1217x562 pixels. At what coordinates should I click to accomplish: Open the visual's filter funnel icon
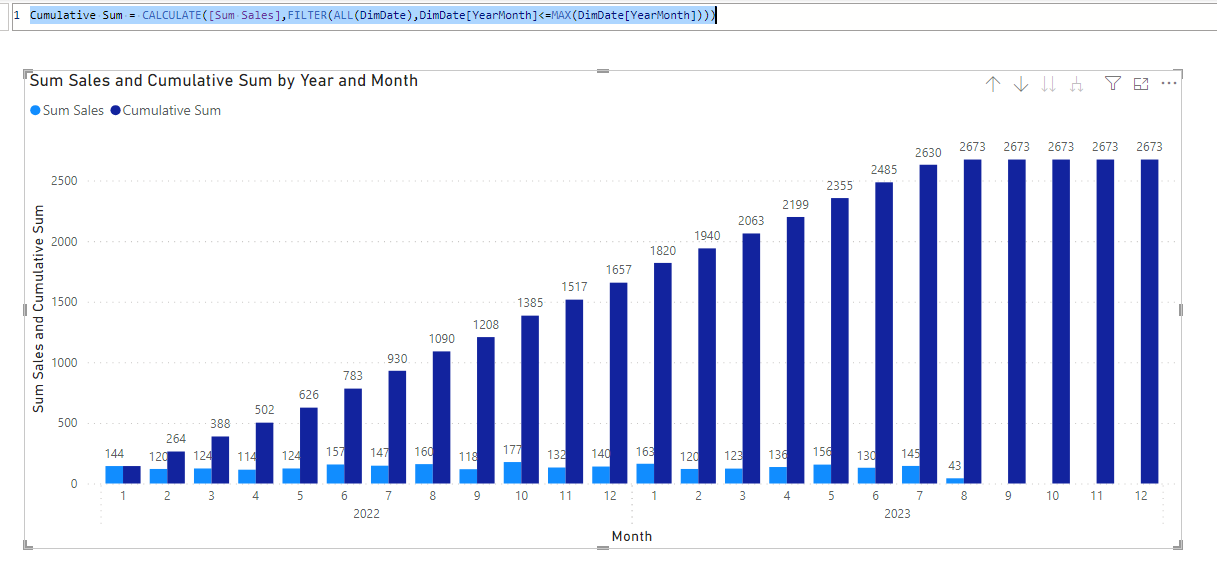pos(1113,85)
